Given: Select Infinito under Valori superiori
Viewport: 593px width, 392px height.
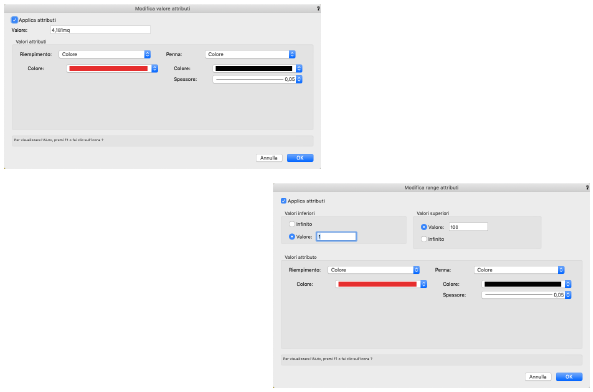Looking at the screenshot, I should click(424, 239).
